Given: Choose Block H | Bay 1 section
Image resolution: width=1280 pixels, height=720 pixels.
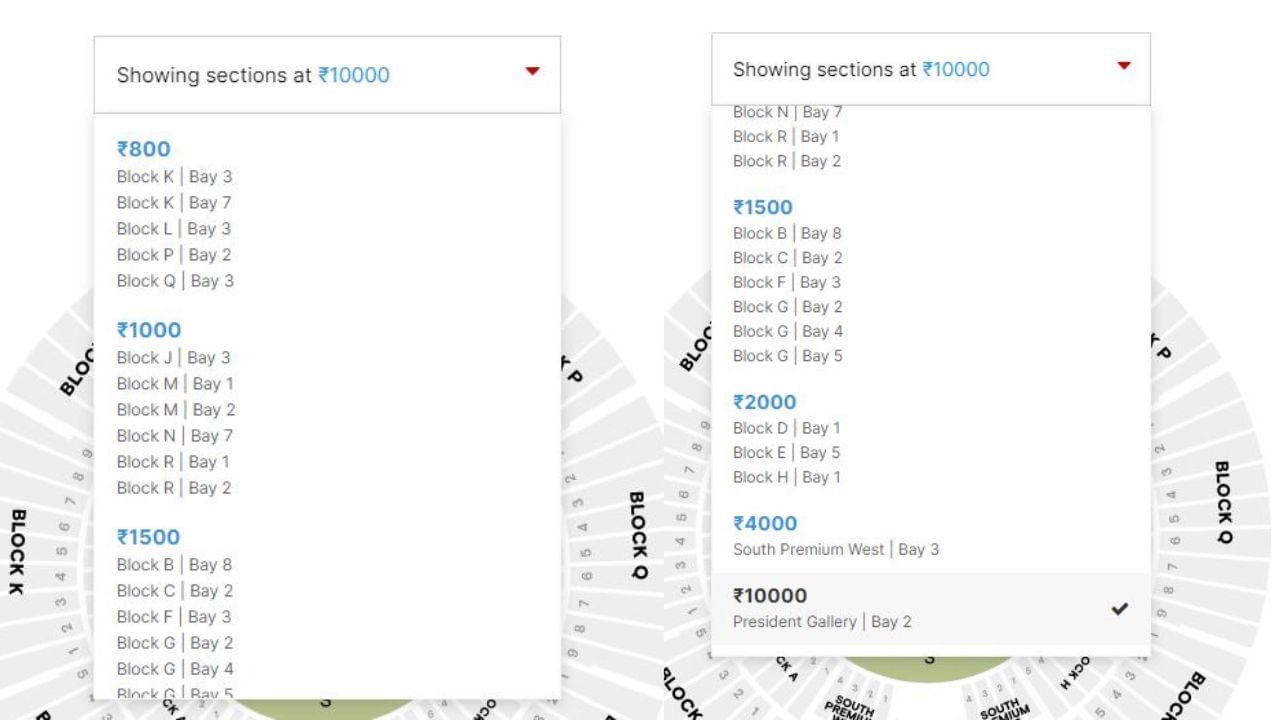Looking at the screenshot, I should pos(786,478).
